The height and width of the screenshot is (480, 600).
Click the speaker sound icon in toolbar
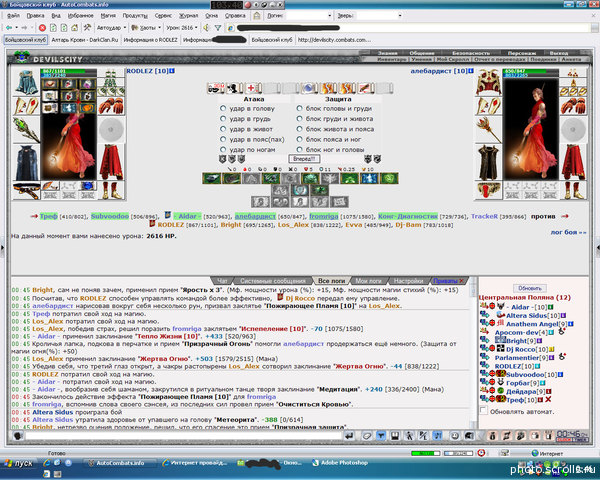[206, 28]
